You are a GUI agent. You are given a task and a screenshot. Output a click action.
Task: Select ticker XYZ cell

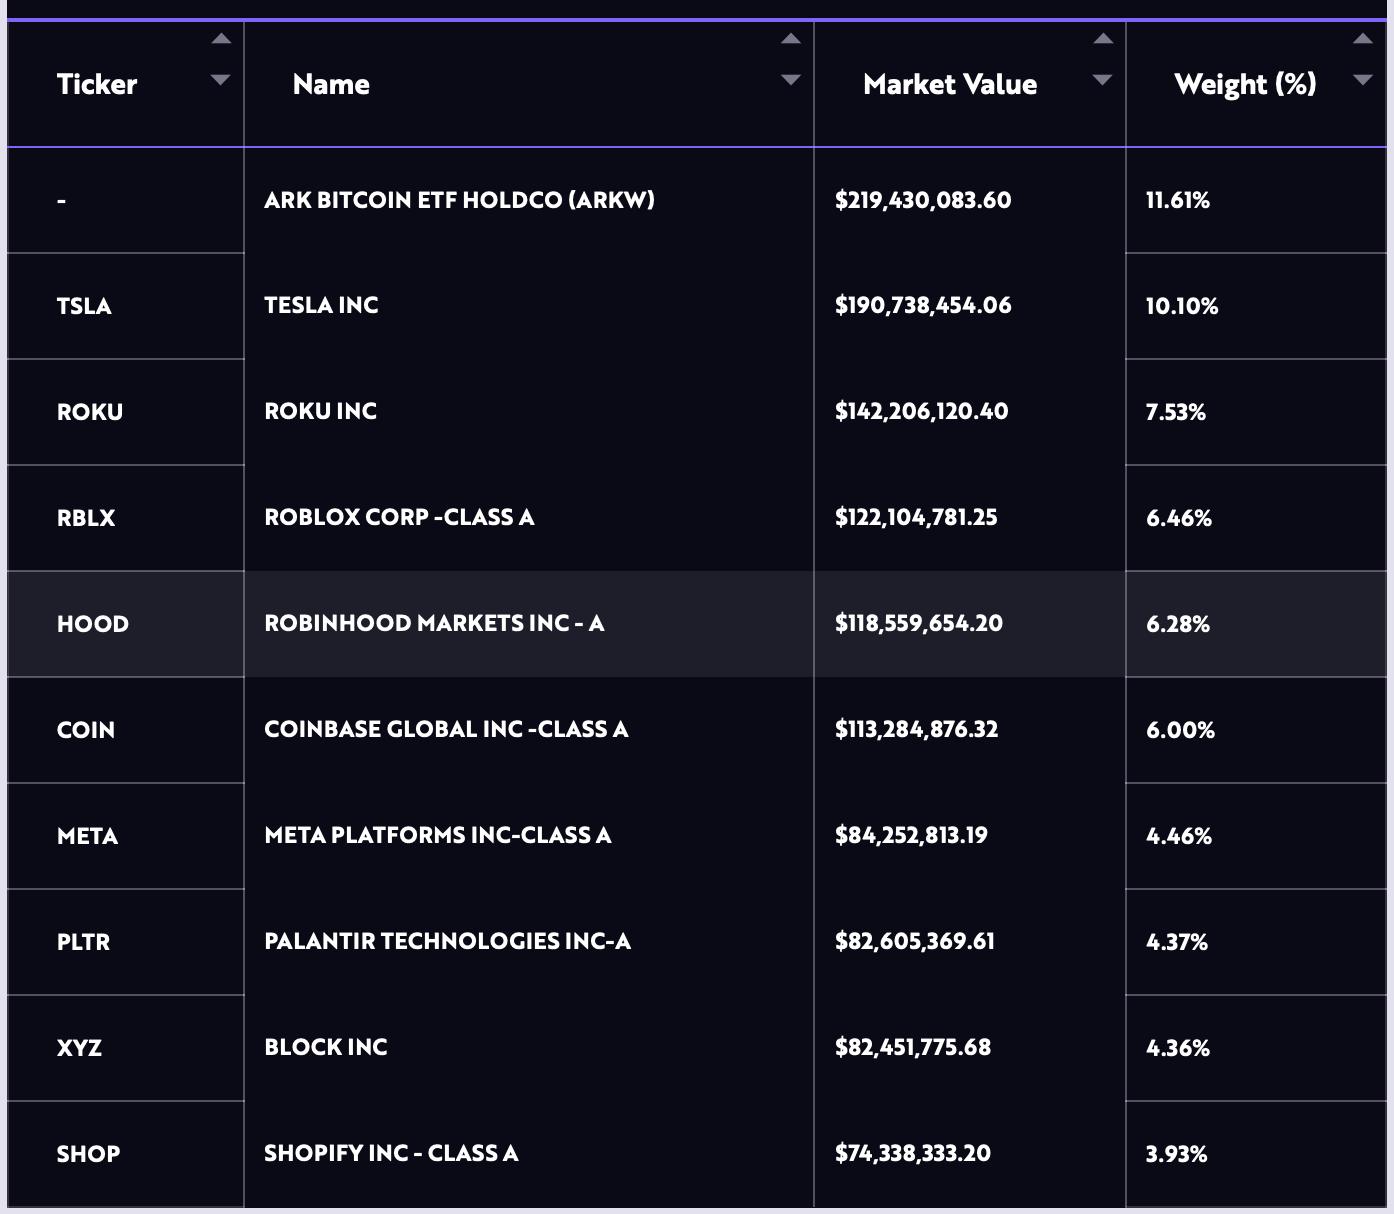(126, 1048)
